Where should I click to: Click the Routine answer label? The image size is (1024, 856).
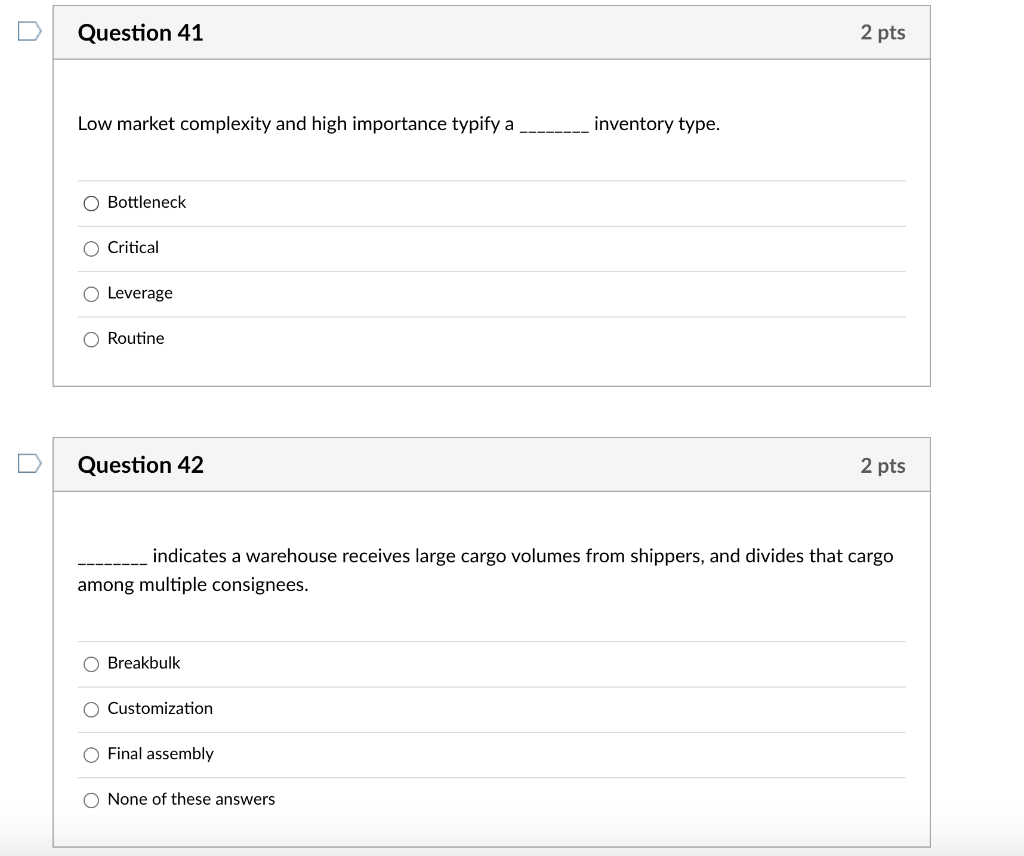[135, 339]
